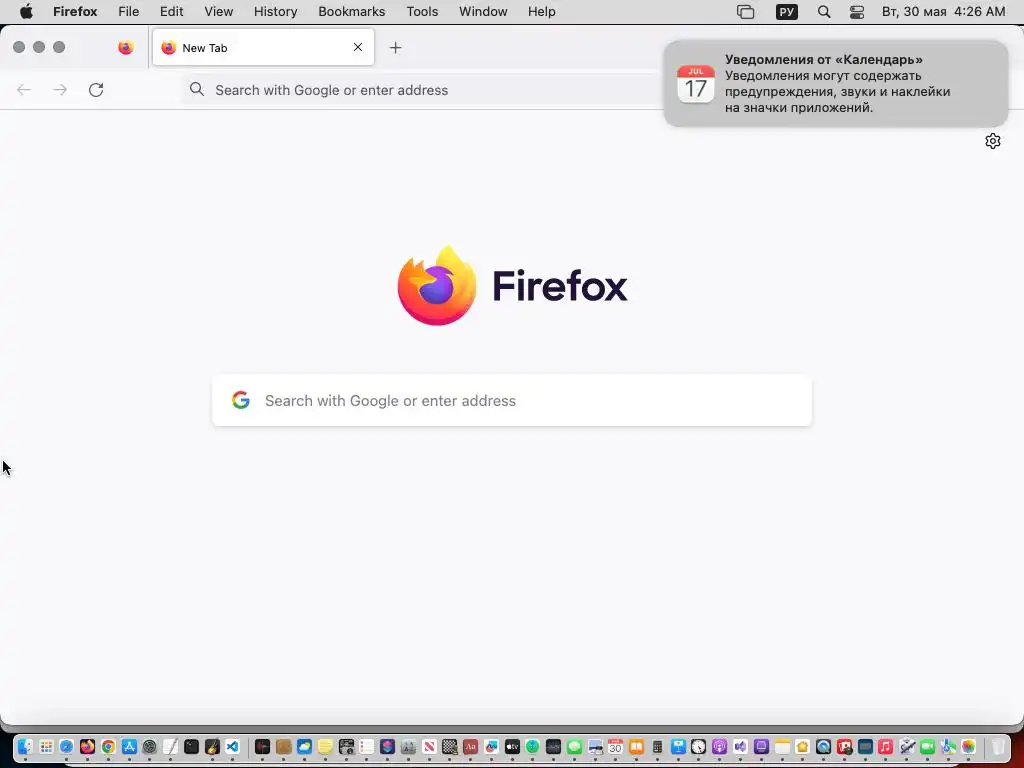The image size is (1024, 768).
Task: Click the Back navigation arrow
Action: [x=24, y=90]
